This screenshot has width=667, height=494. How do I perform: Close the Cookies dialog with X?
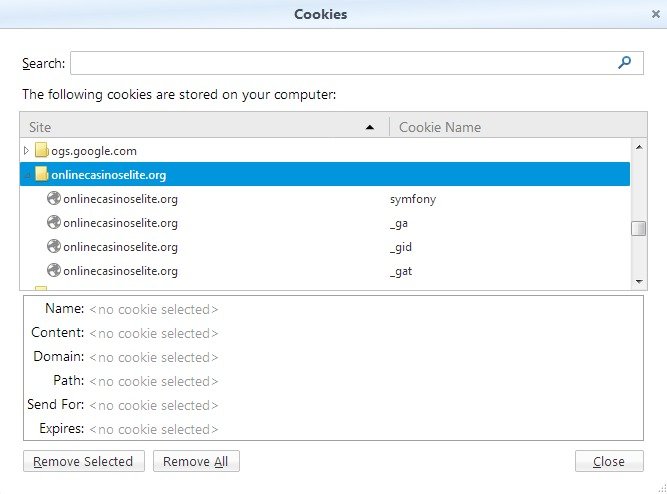click(656, 14)
